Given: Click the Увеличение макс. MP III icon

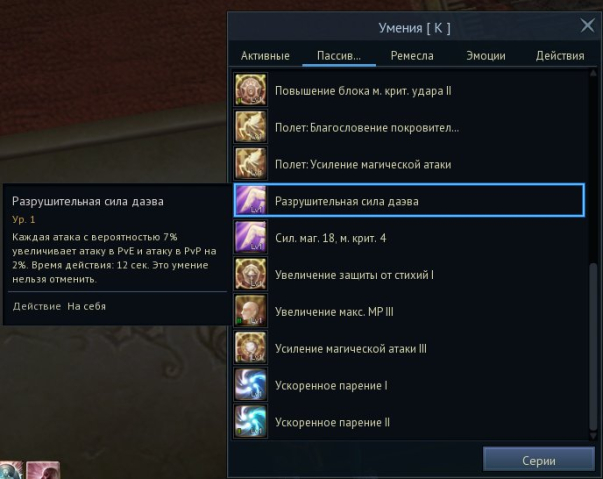Looking at the screenshot, I should (250, 311).
